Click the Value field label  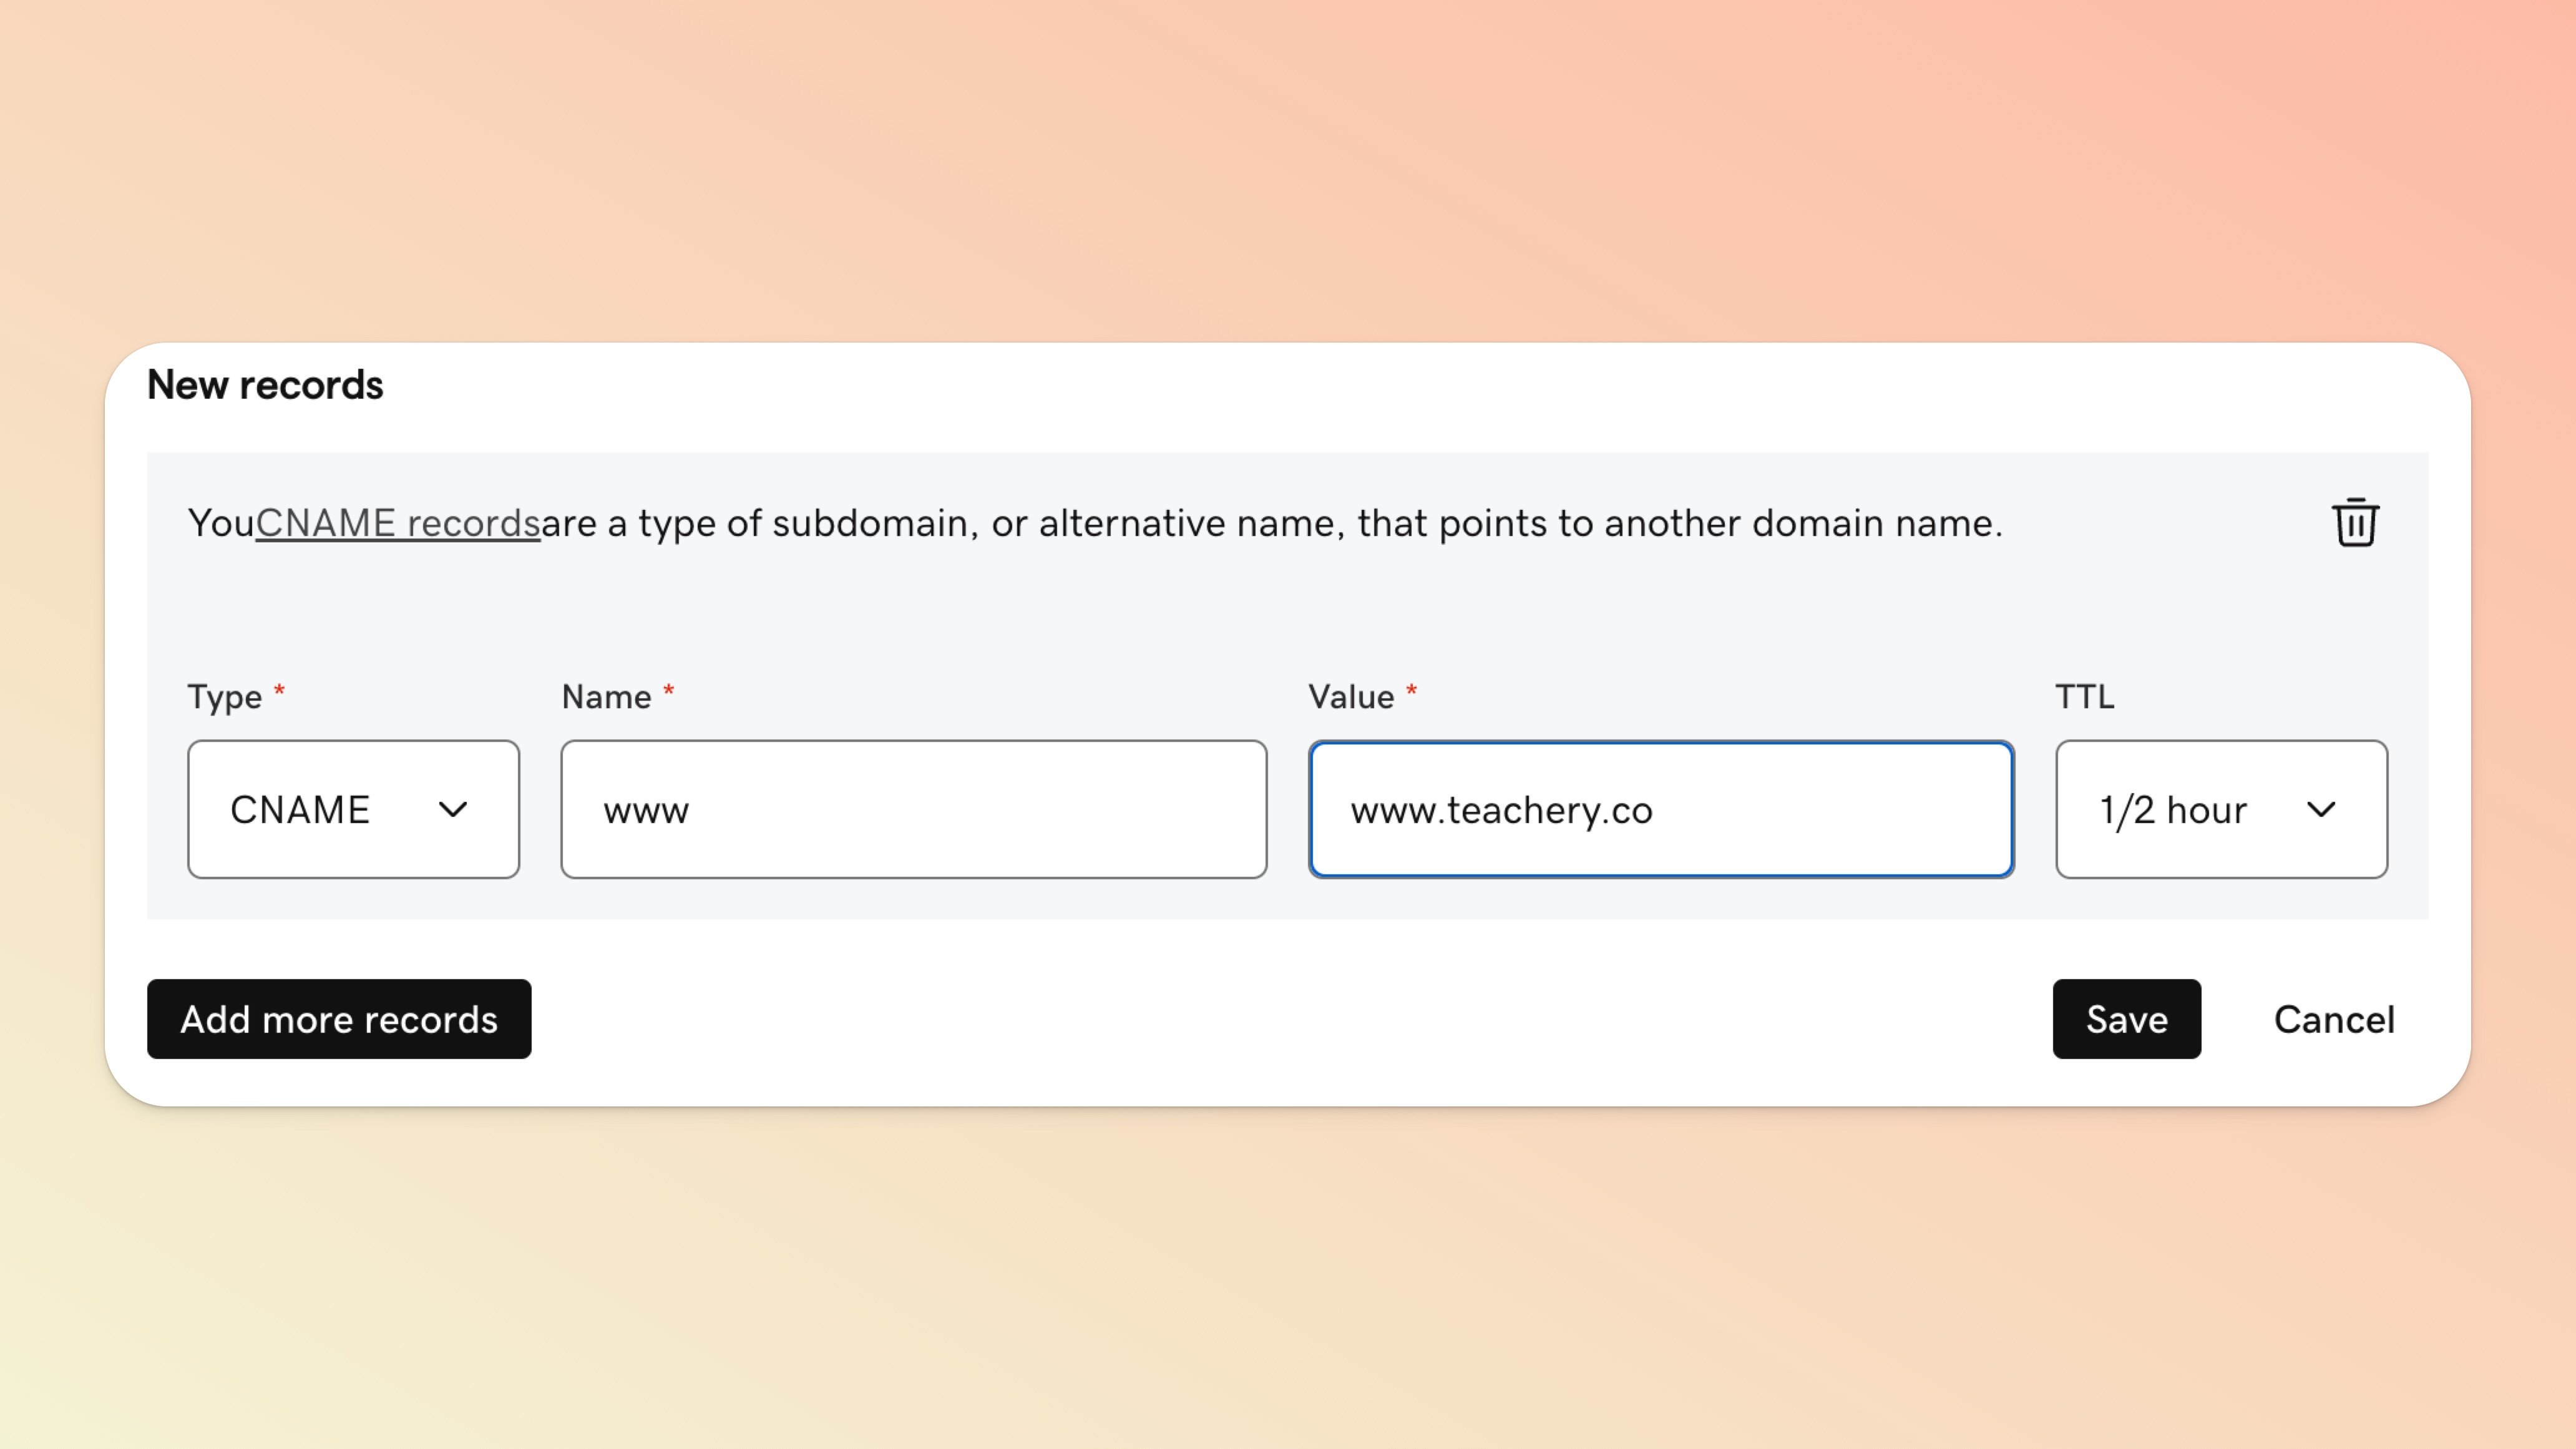coord(1350,697)
